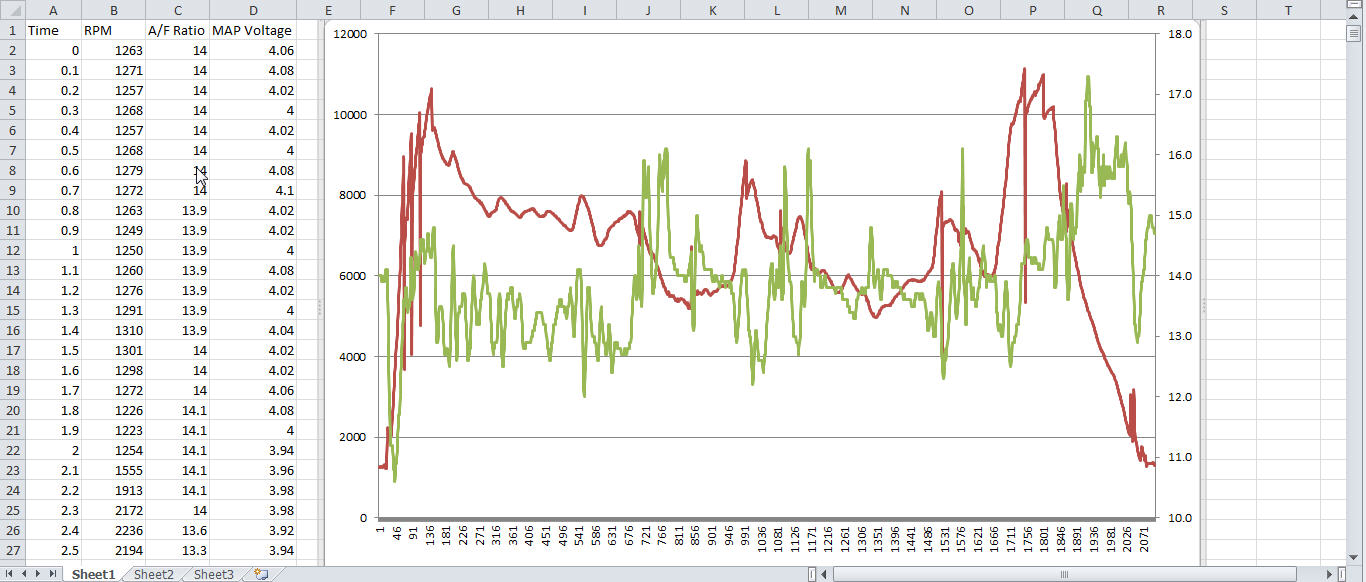The image size is (1366, 582).
Task: Click the next sheet navigation arrow
Action: pyautogui.click(x=38, y=574)
